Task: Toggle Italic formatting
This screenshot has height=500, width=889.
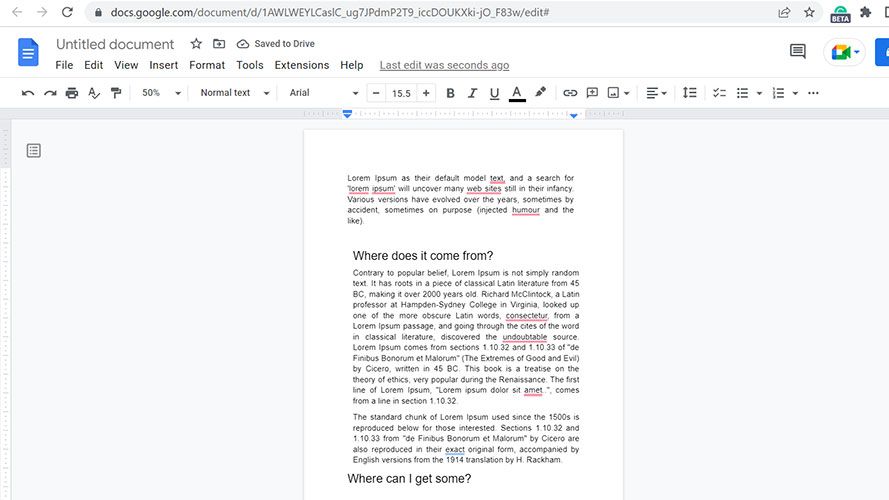Action: pos(472,93)
